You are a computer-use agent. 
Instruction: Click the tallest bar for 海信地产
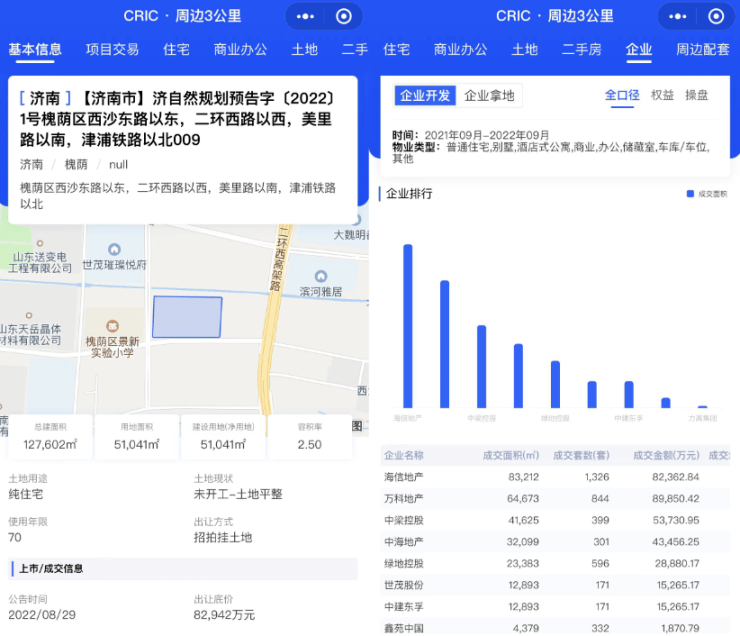click(408, 325)
